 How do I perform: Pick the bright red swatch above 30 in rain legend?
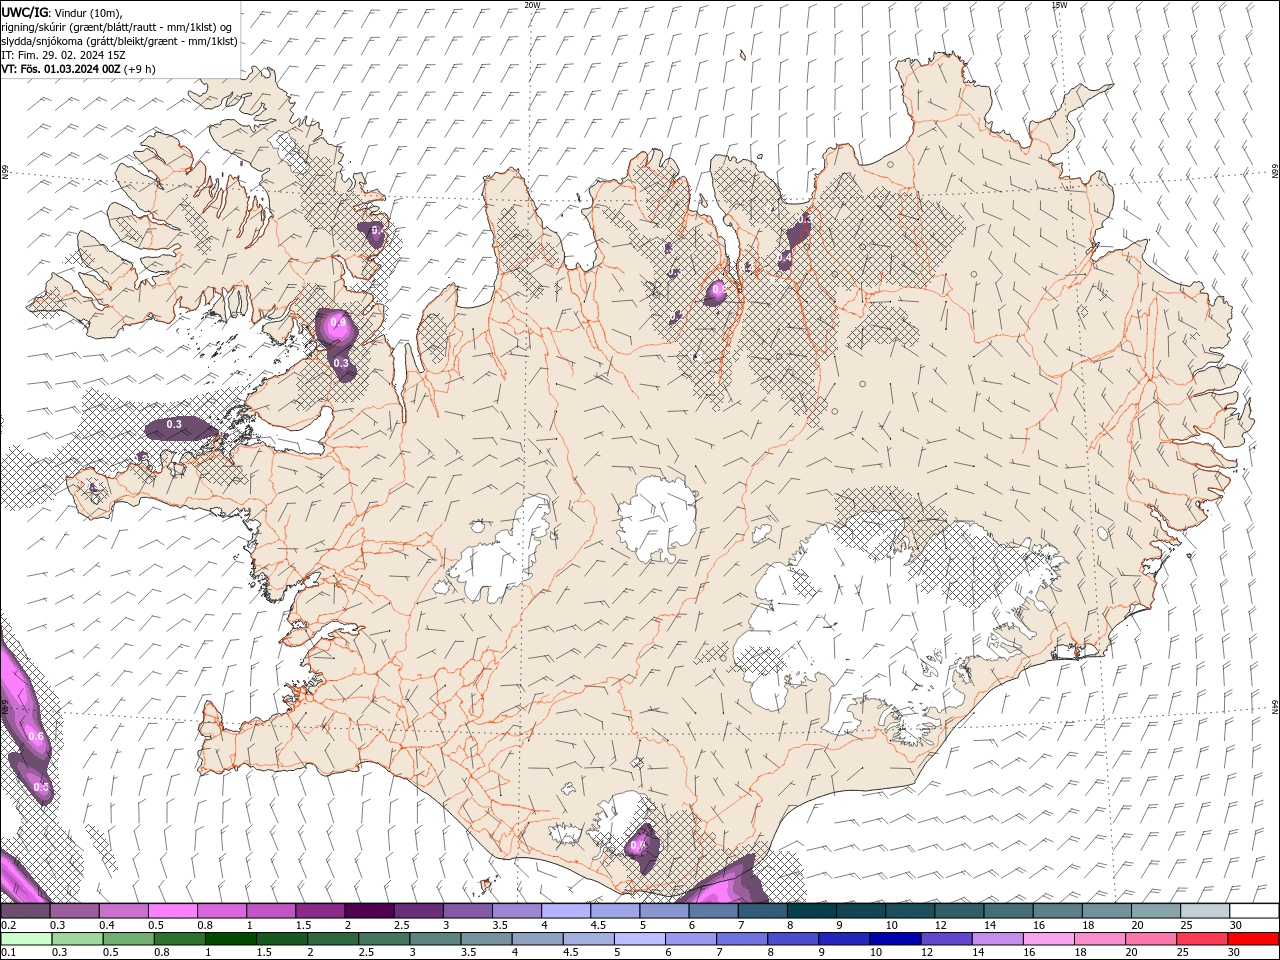coord(1254,939)
